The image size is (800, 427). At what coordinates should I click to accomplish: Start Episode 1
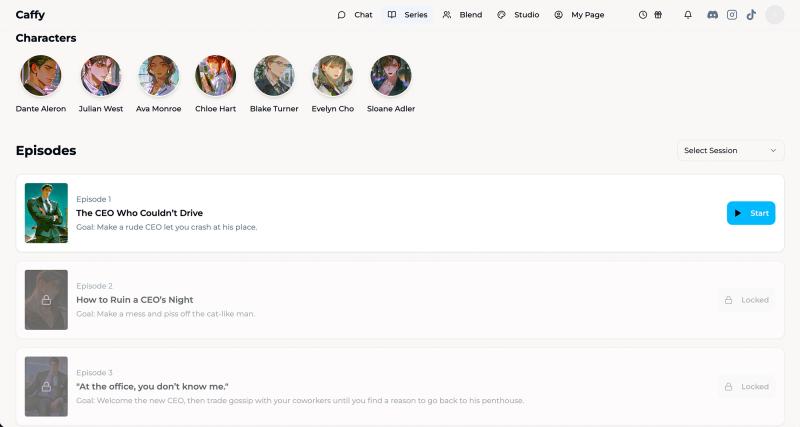[x=750, y=213]
